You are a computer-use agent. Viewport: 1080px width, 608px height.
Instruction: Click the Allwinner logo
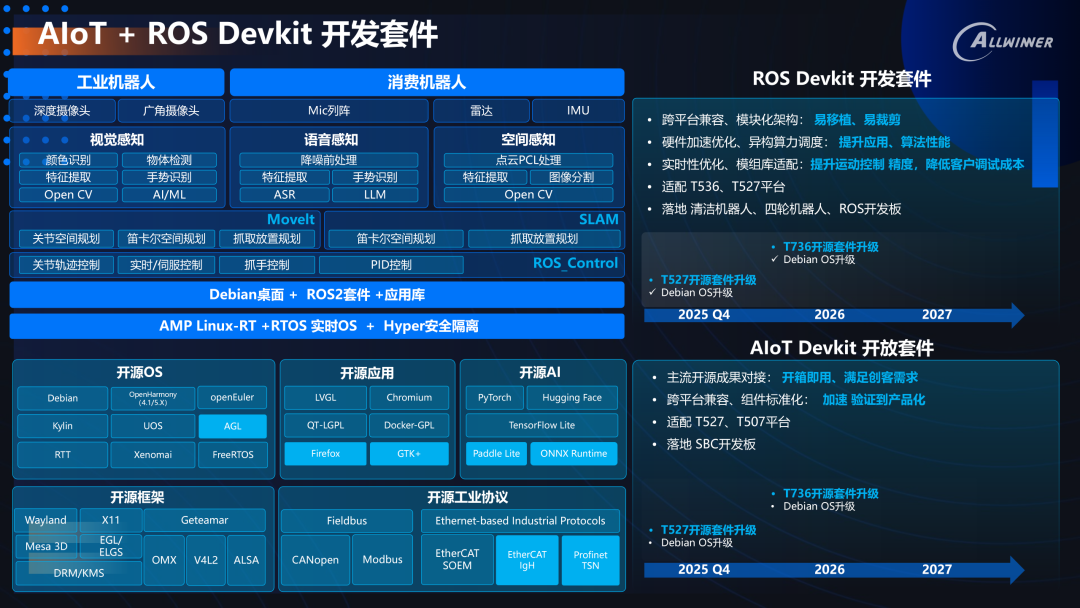(x=1002, y=42)
